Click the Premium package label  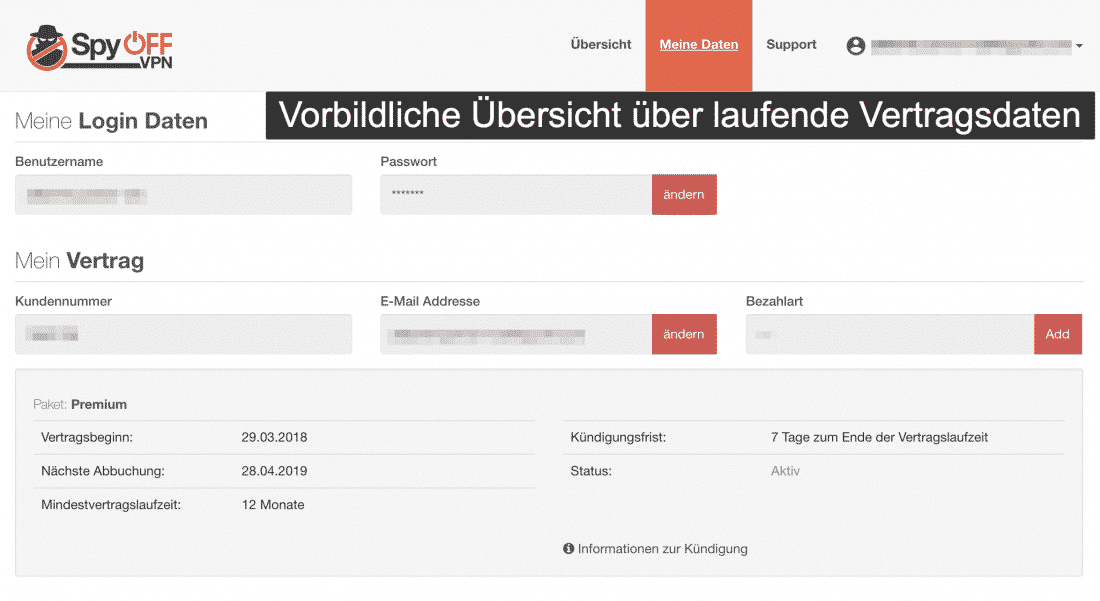click(99, 404)
